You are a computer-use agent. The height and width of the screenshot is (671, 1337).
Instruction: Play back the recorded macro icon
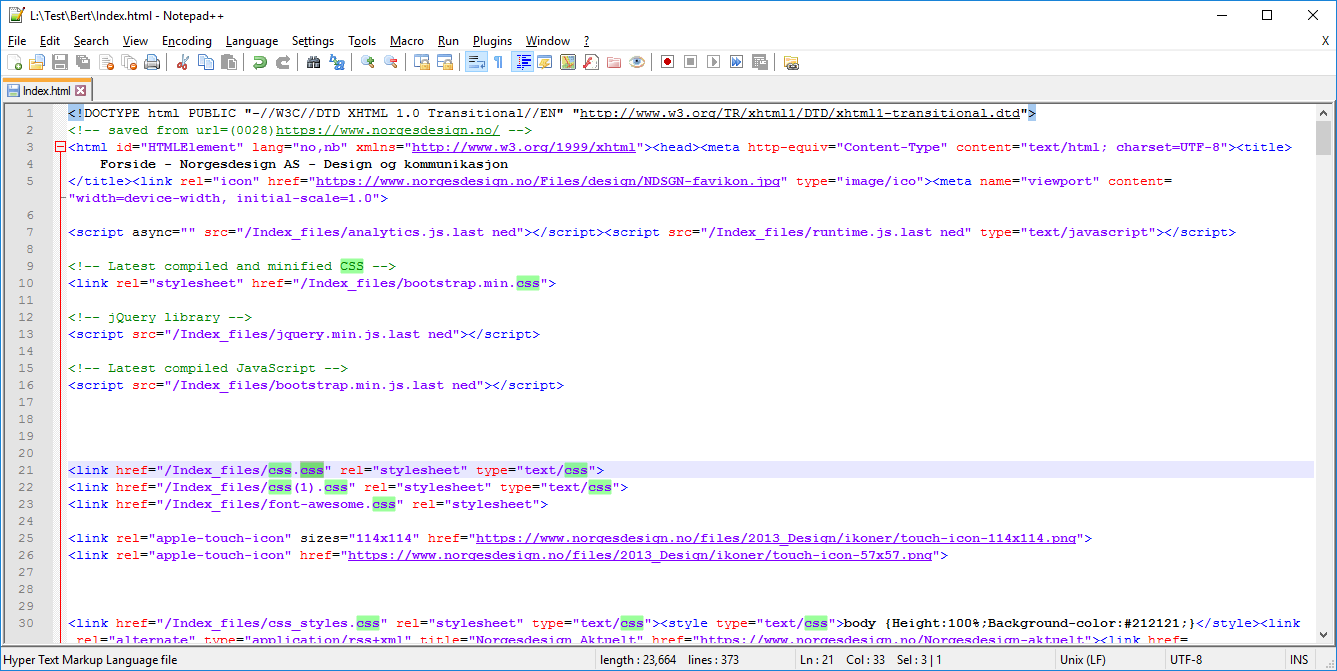pyautogui.click(x=713, y=62)
